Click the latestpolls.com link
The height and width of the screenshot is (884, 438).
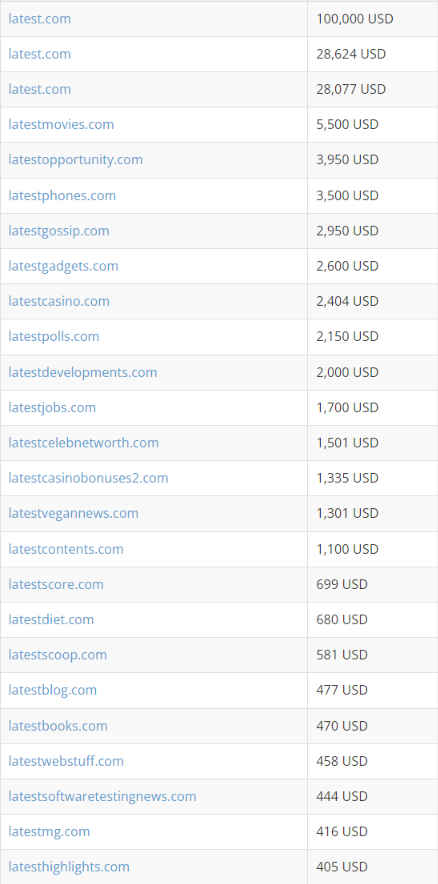coord(54,337)
